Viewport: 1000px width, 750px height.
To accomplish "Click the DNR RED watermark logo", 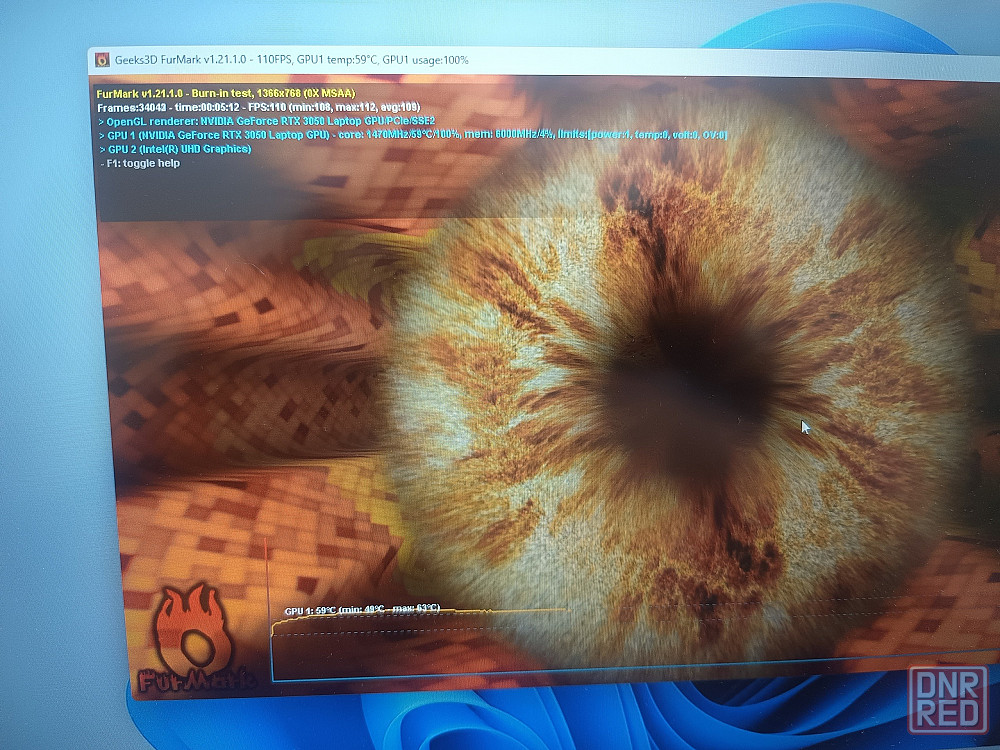I will 948,699.
